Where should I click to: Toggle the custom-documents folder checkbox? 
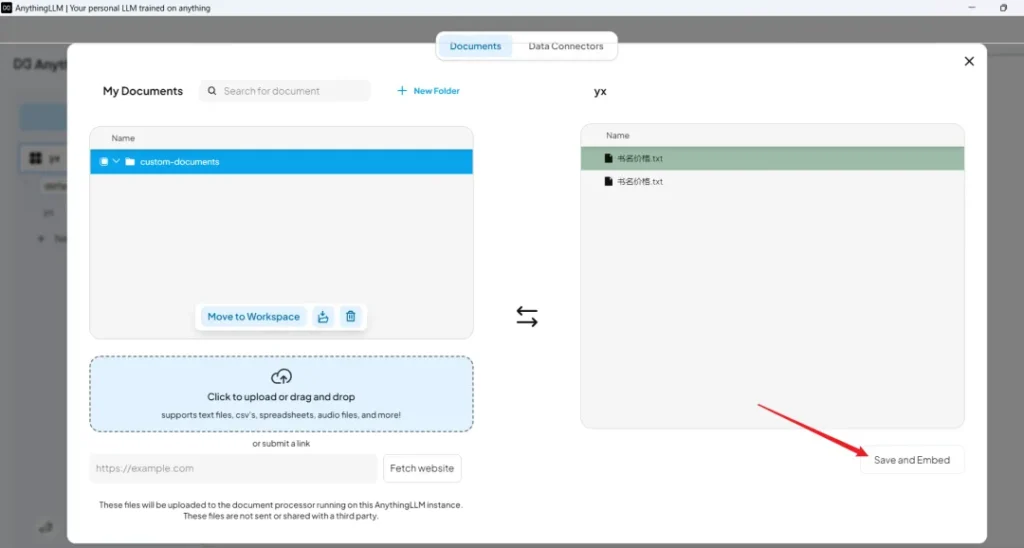pyautogui.click(x=104, y=162)
